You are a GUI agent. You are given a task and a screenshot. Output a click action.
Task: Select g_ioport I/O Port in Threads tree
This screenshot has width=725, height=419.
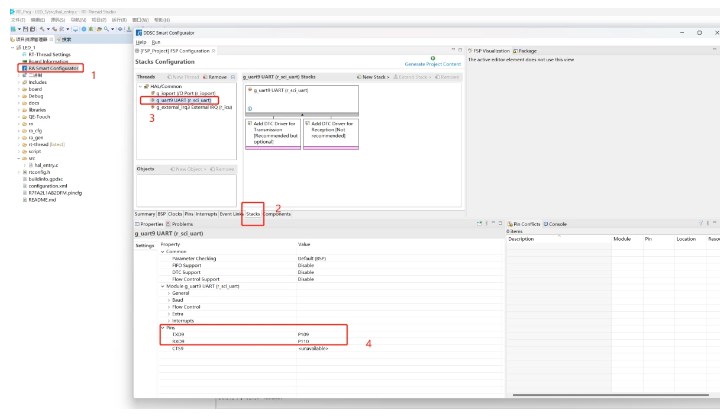tap(184, 93)
